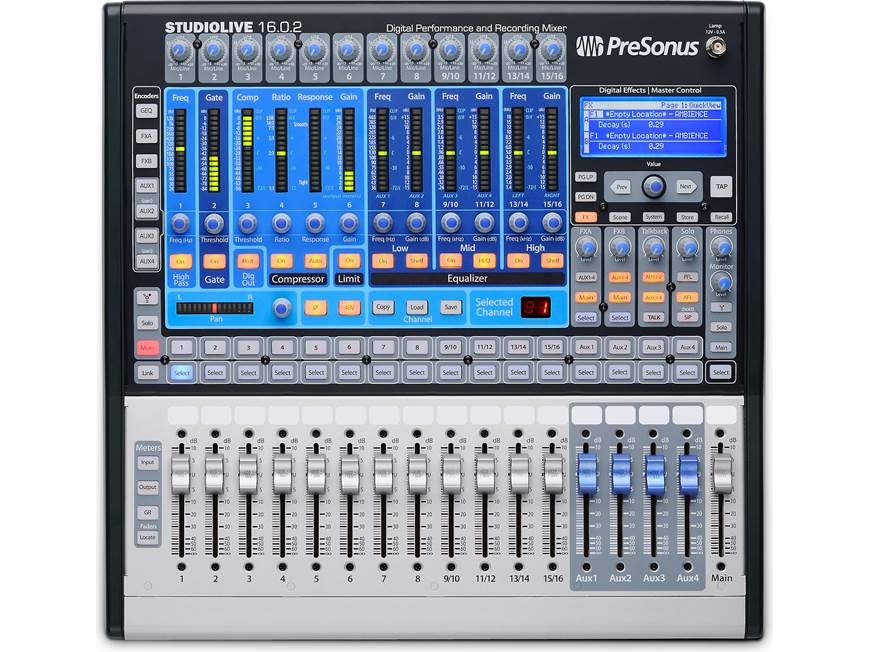Click the FXB level knob
869x652 pixels.
pyautogui.click(x=620, y=247)
